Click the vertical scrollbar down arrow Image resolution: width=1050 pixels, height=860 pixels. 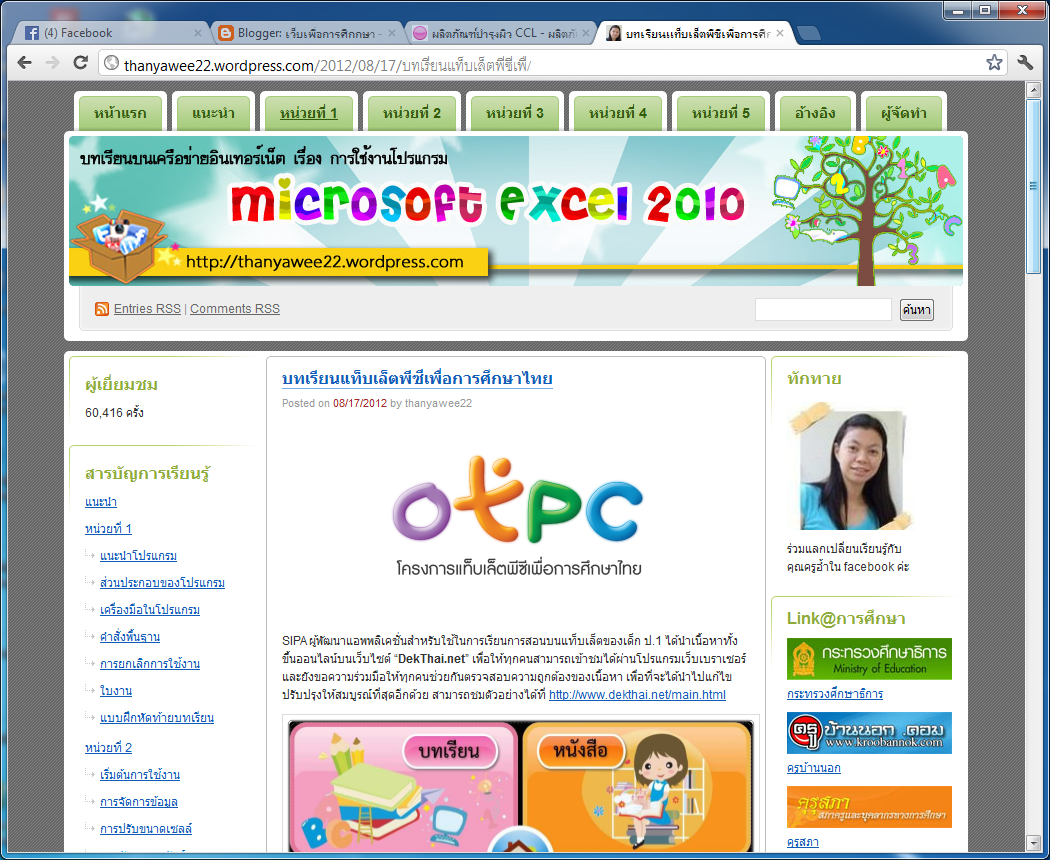tap(1033, 842)
